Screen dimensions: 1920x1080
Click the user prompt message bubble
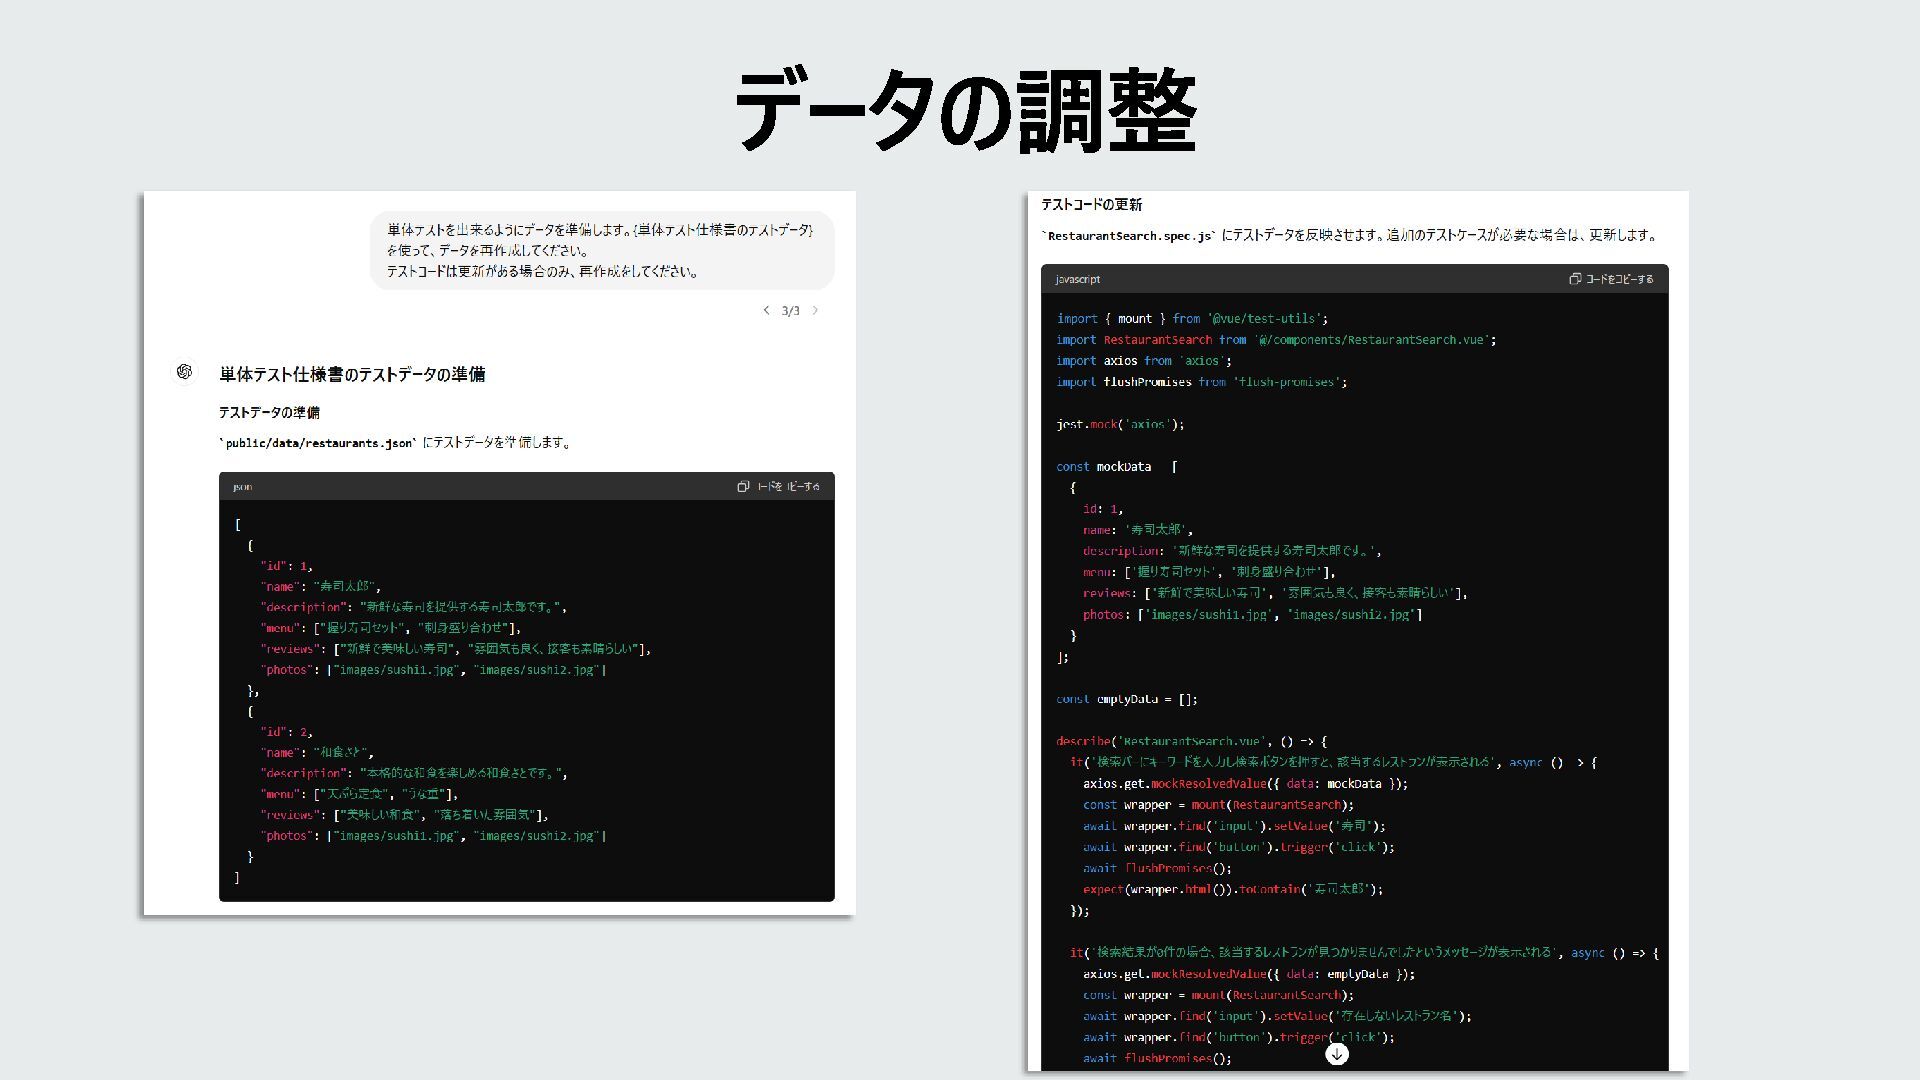click(x=601, y=250)
